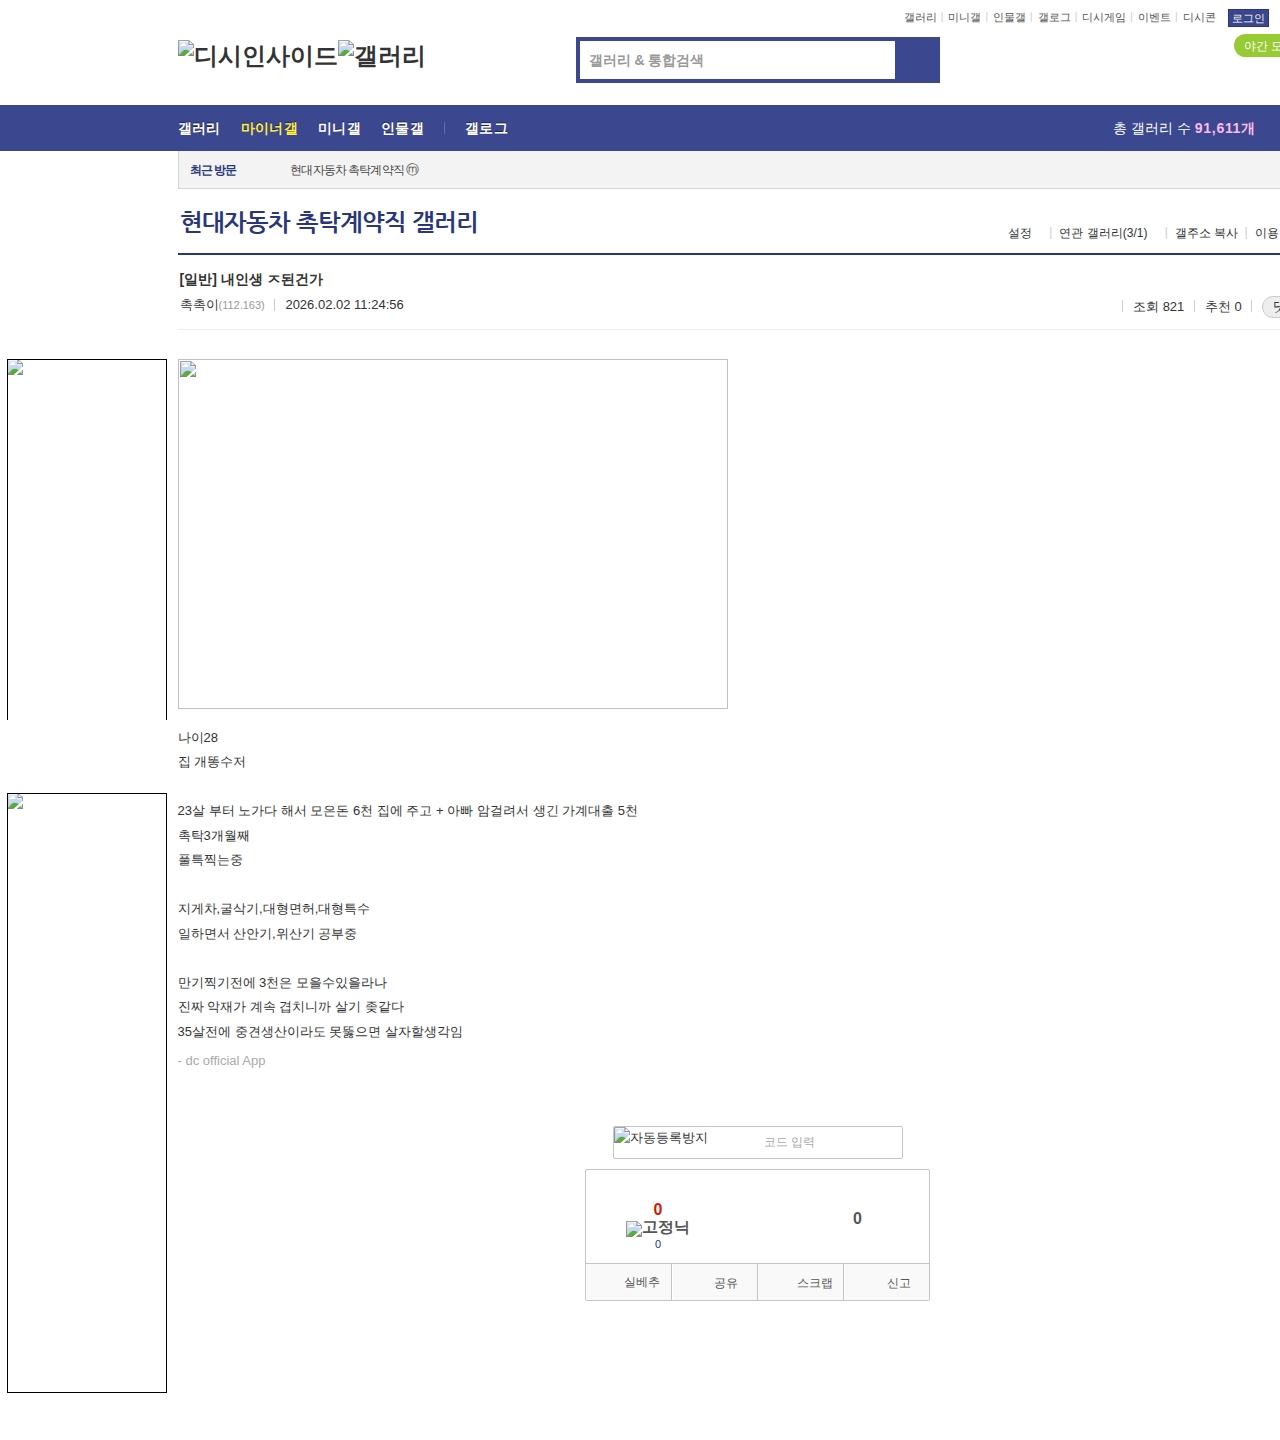Click the text line 집 개똥수저
Viewport: 1280px width, 1440px height.
click(212, 762)
